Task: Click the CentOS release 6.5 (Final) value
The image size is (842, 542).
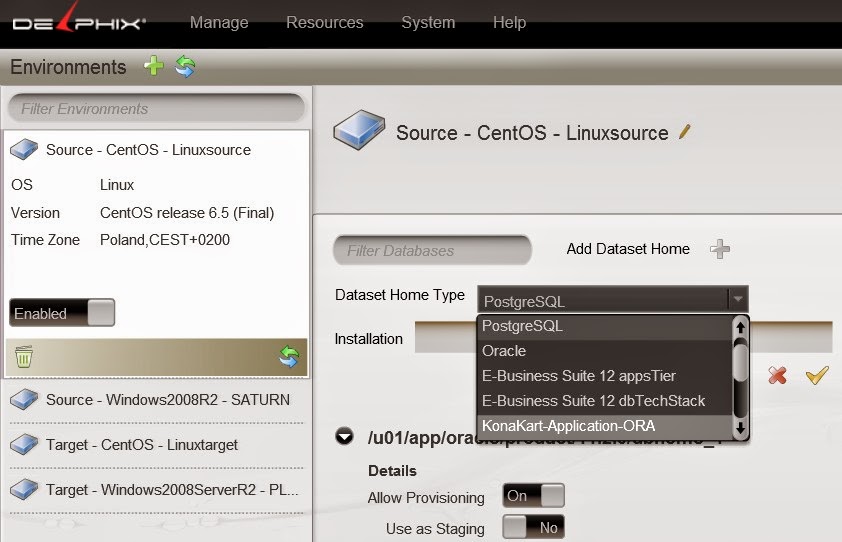Action: (187, 213)
